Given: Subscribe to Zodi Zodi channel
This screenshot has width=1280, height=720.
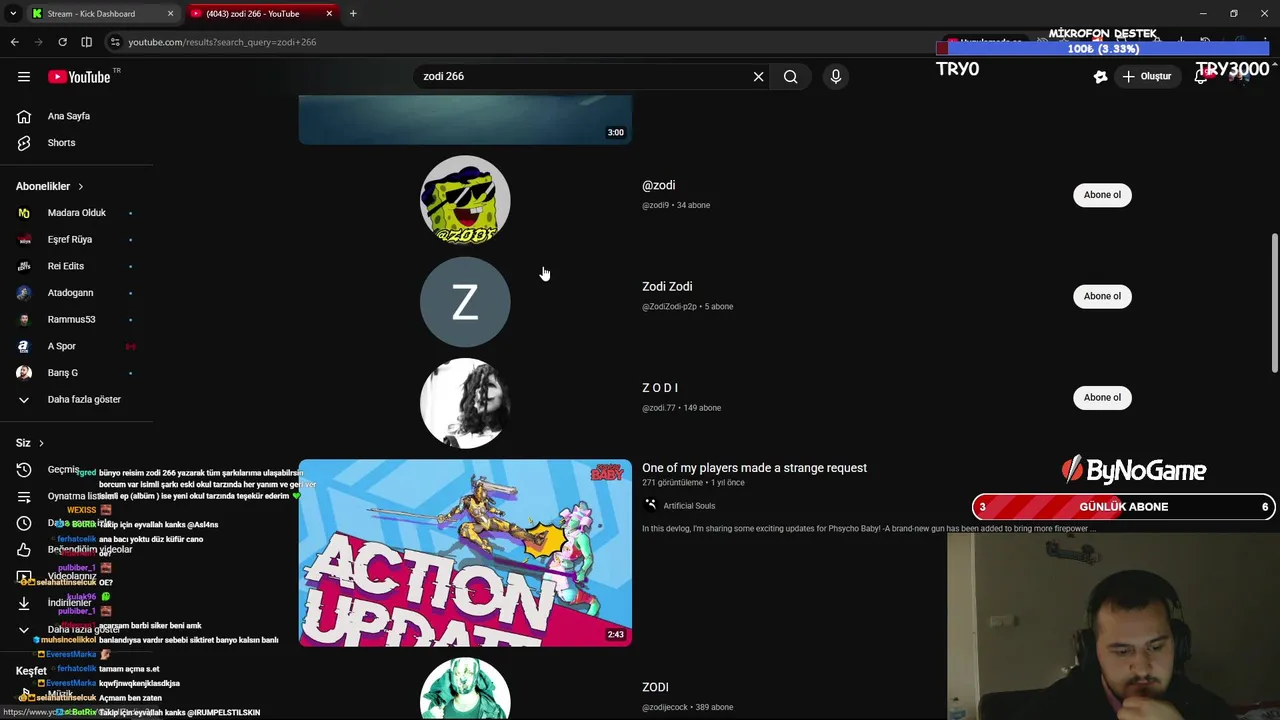Looking at the screenshot, I should click(1102, 296).
